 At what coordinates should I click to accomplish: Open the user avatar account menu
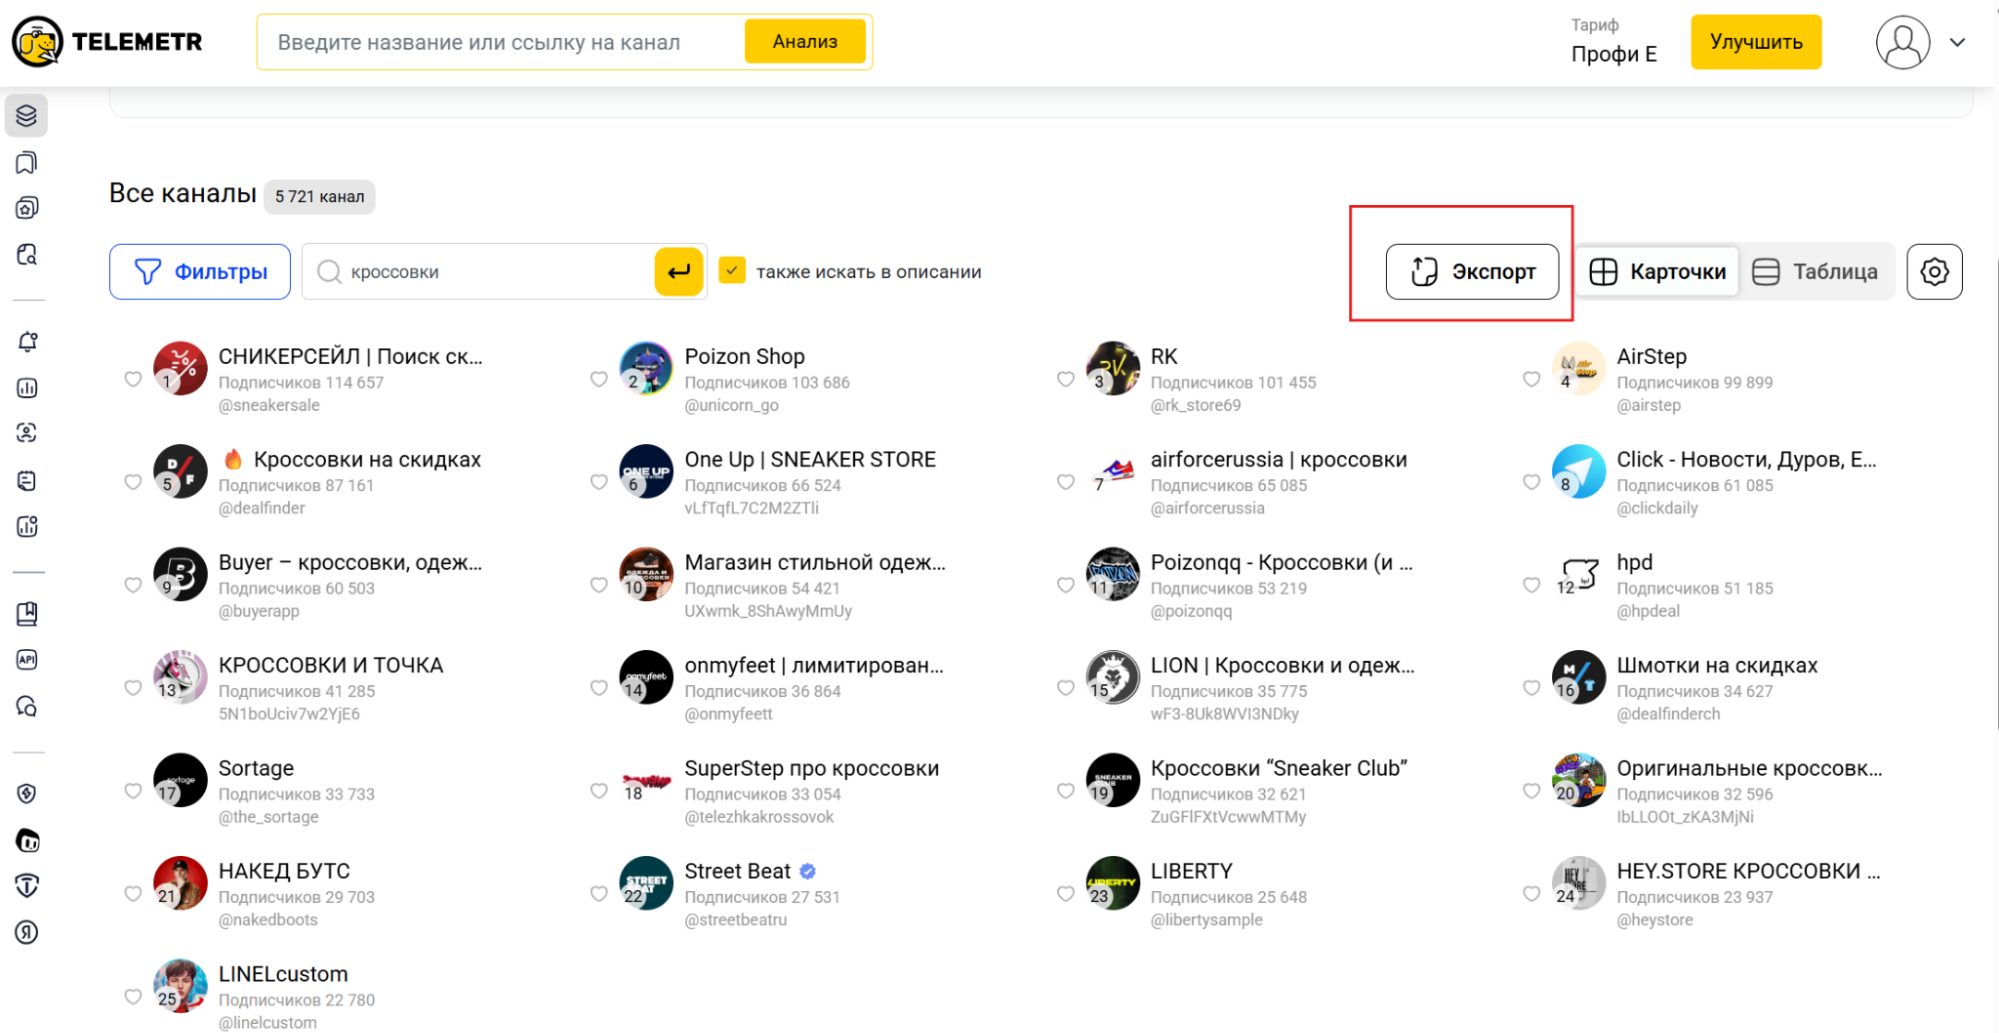point(1902,42)
